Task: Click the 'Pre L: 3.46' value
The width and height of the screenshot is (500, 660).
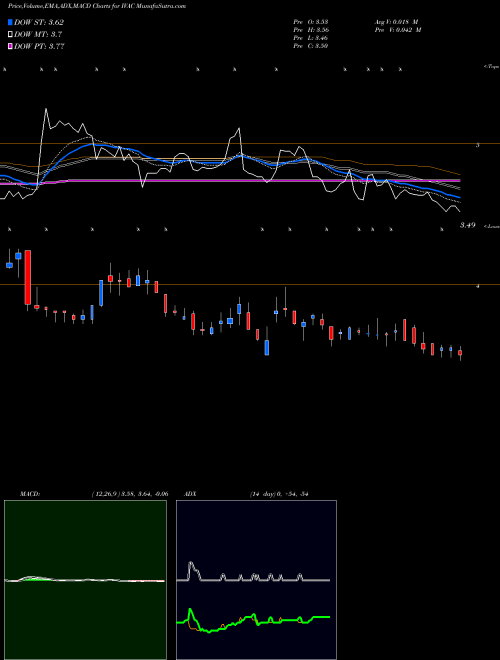Action: point(311,38)
